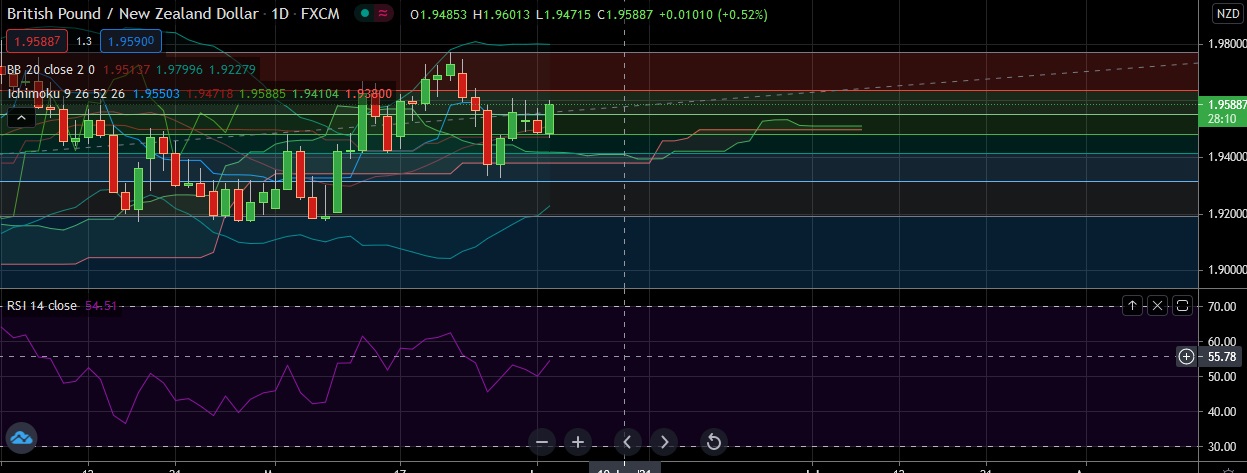The width and height of the screenshot is (1247, 473).
Task: Click the 40.00 RSI scale label
Action: [x=1221, y=411]
